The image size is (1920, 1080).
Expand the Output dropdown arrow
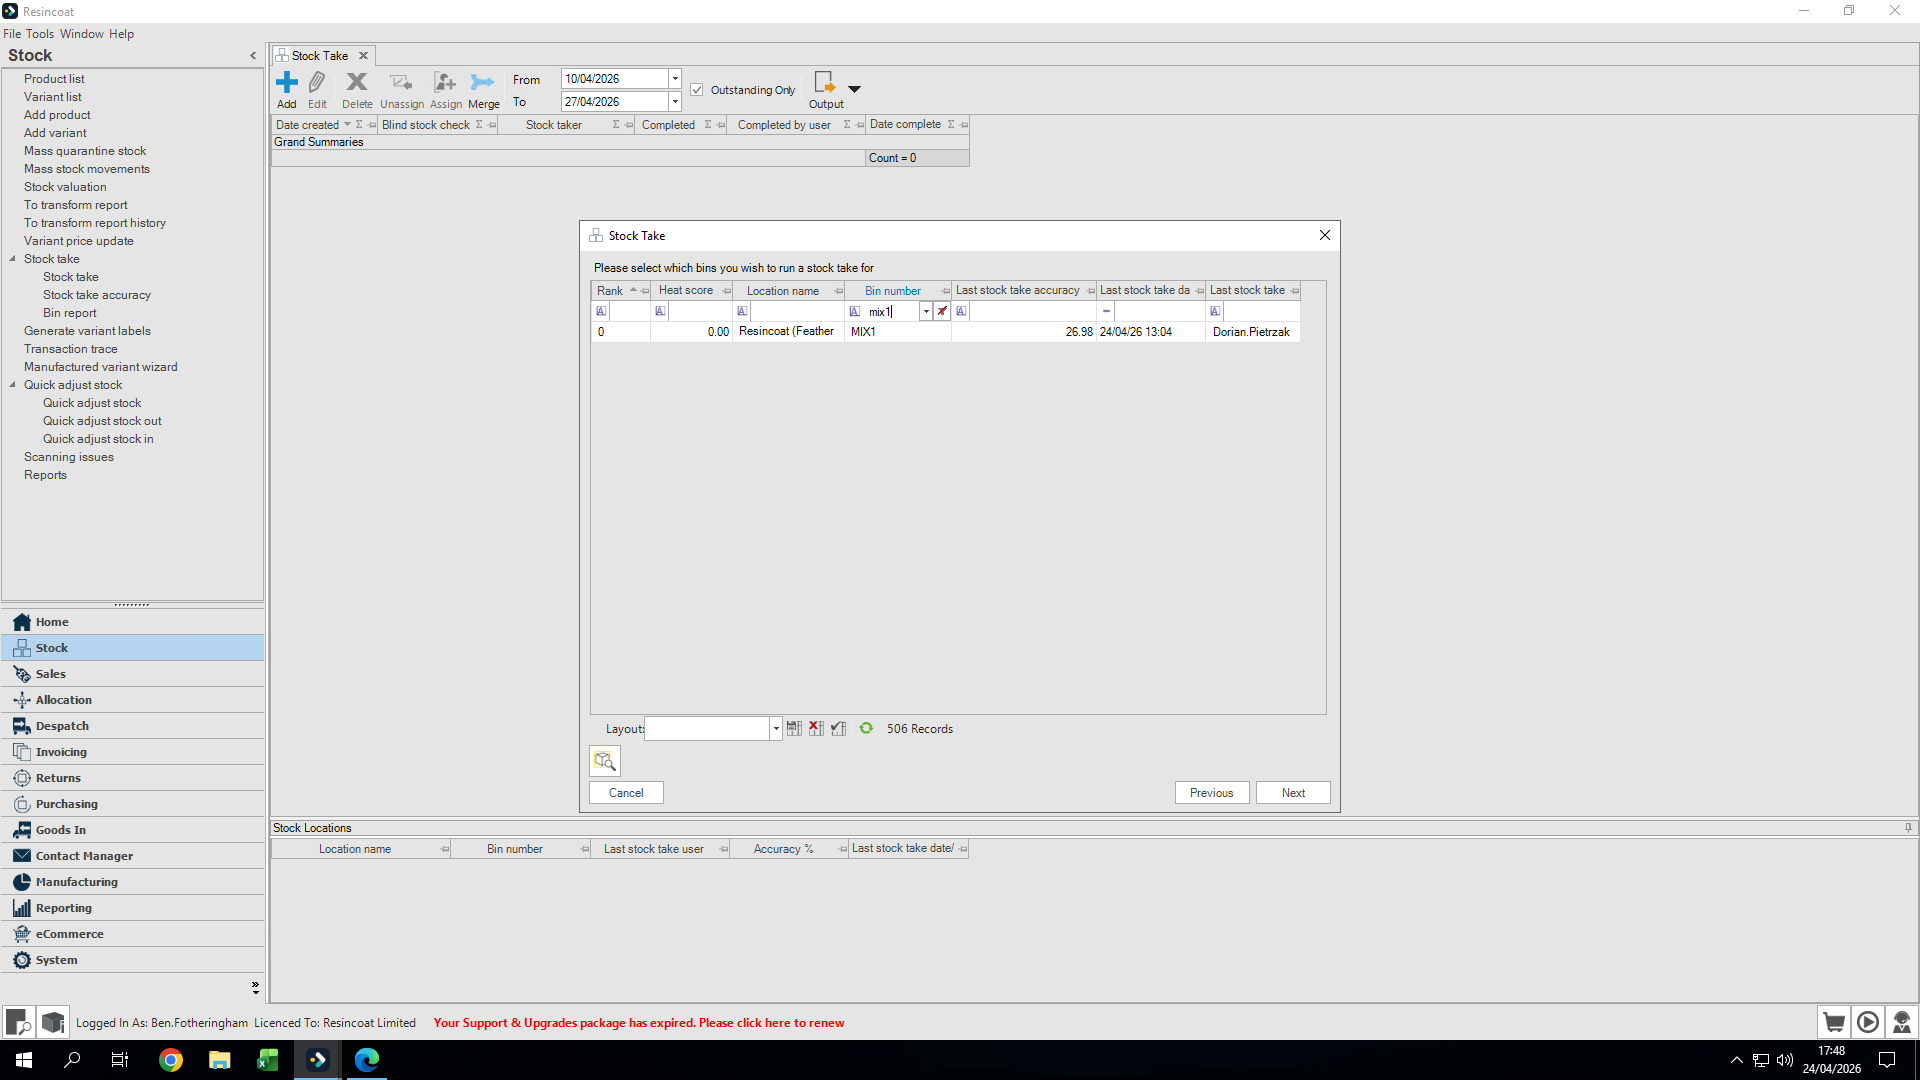click(854, 89)
